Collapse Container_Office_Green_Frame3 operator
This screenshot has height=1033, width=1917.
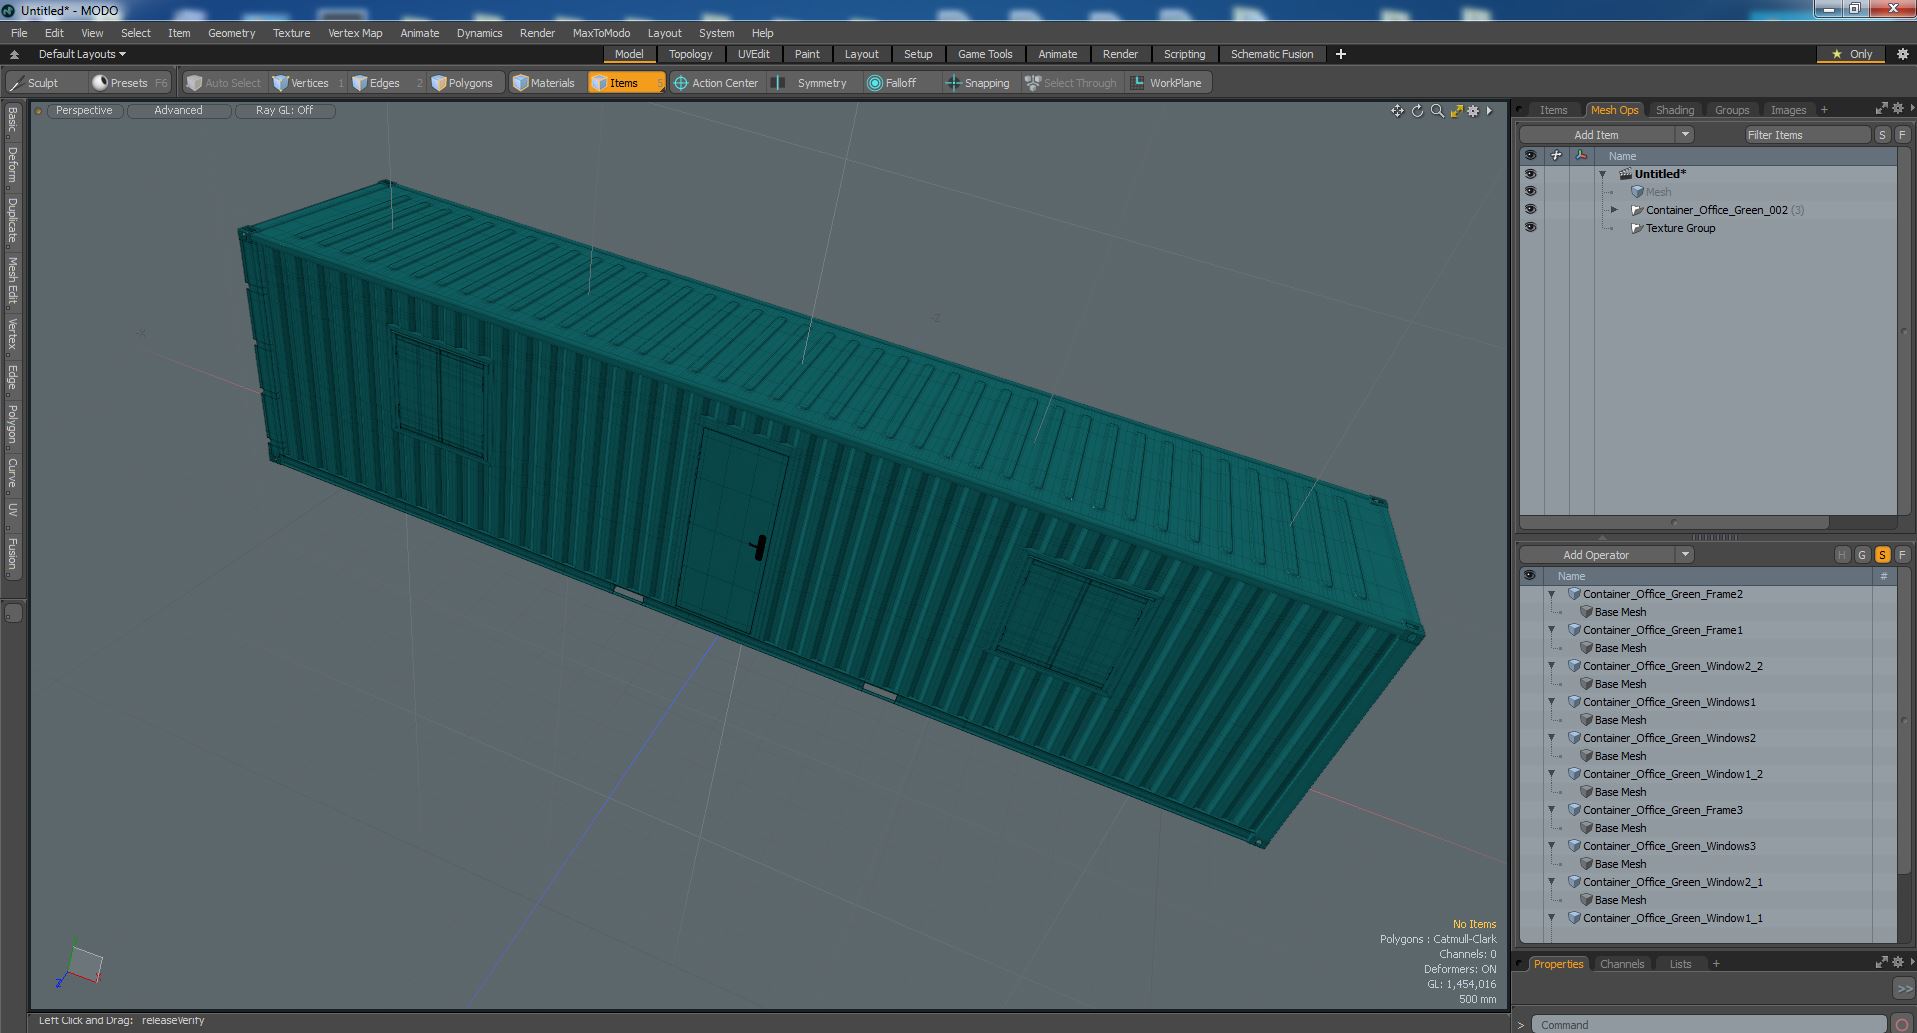pyautogui.click(x=1552, y=810)
